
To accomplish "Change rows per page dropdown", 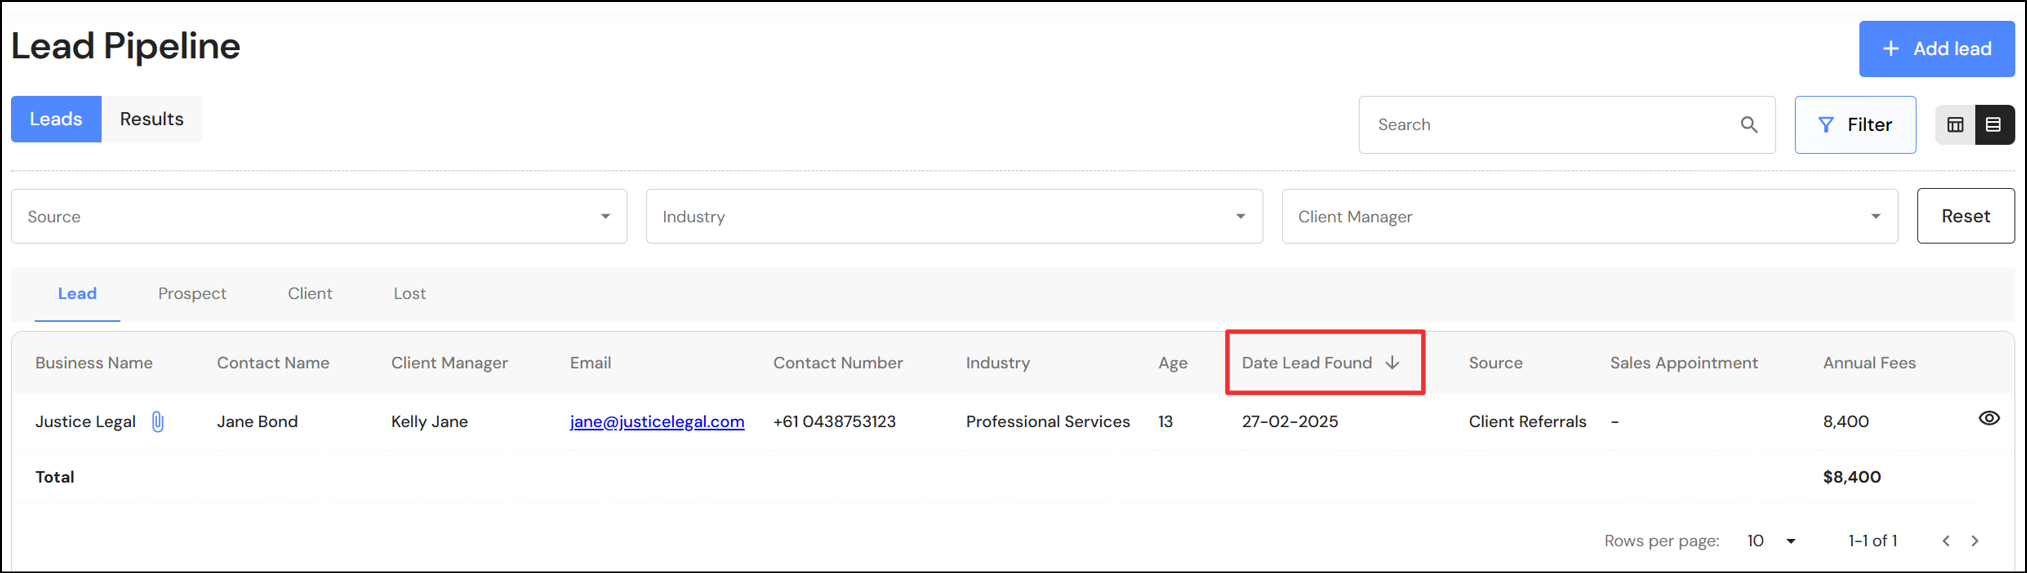I will click(1771, 541).
